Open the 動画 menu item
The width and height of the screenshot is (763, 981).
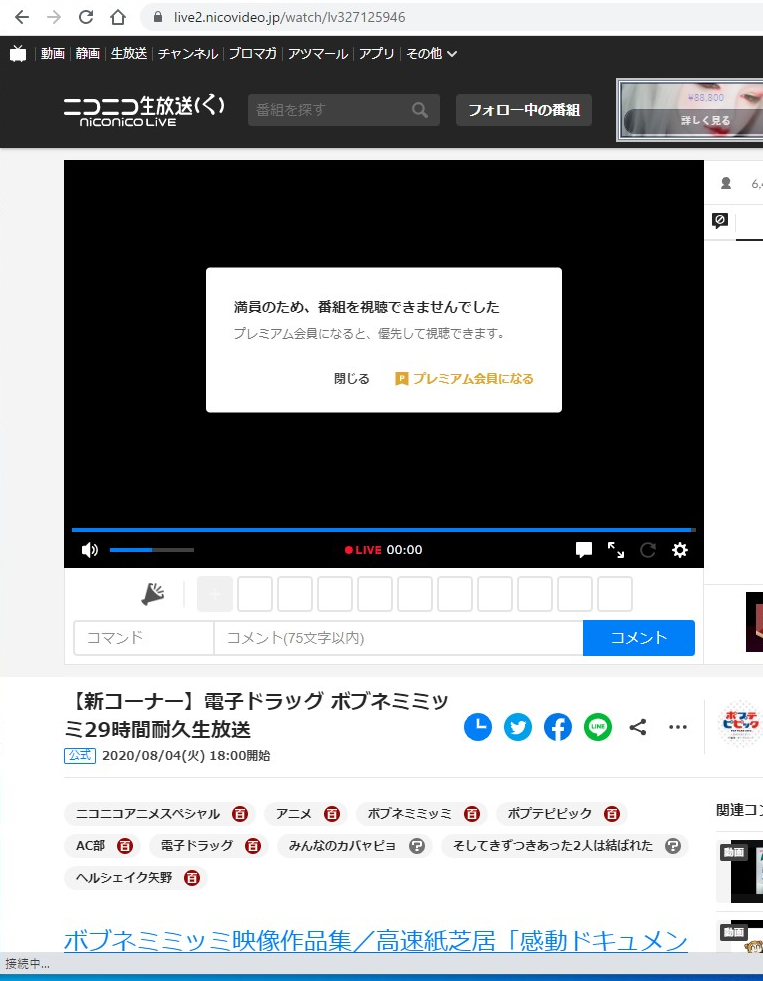(x=53, y=54)
